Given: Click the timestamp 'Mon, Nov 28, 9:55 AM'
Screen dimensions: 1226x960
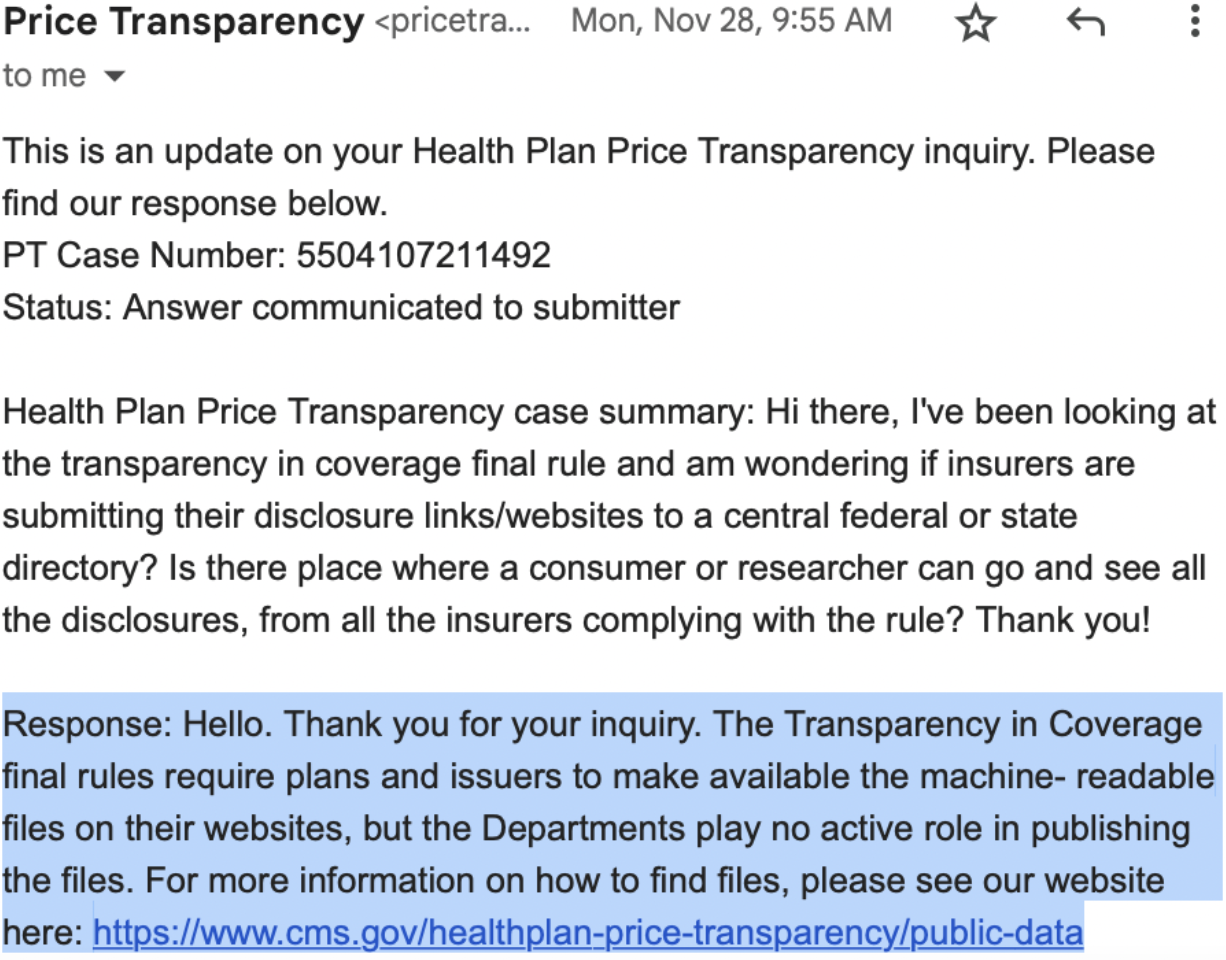Looking at the screenshot, I should click(x=731, y=21).
